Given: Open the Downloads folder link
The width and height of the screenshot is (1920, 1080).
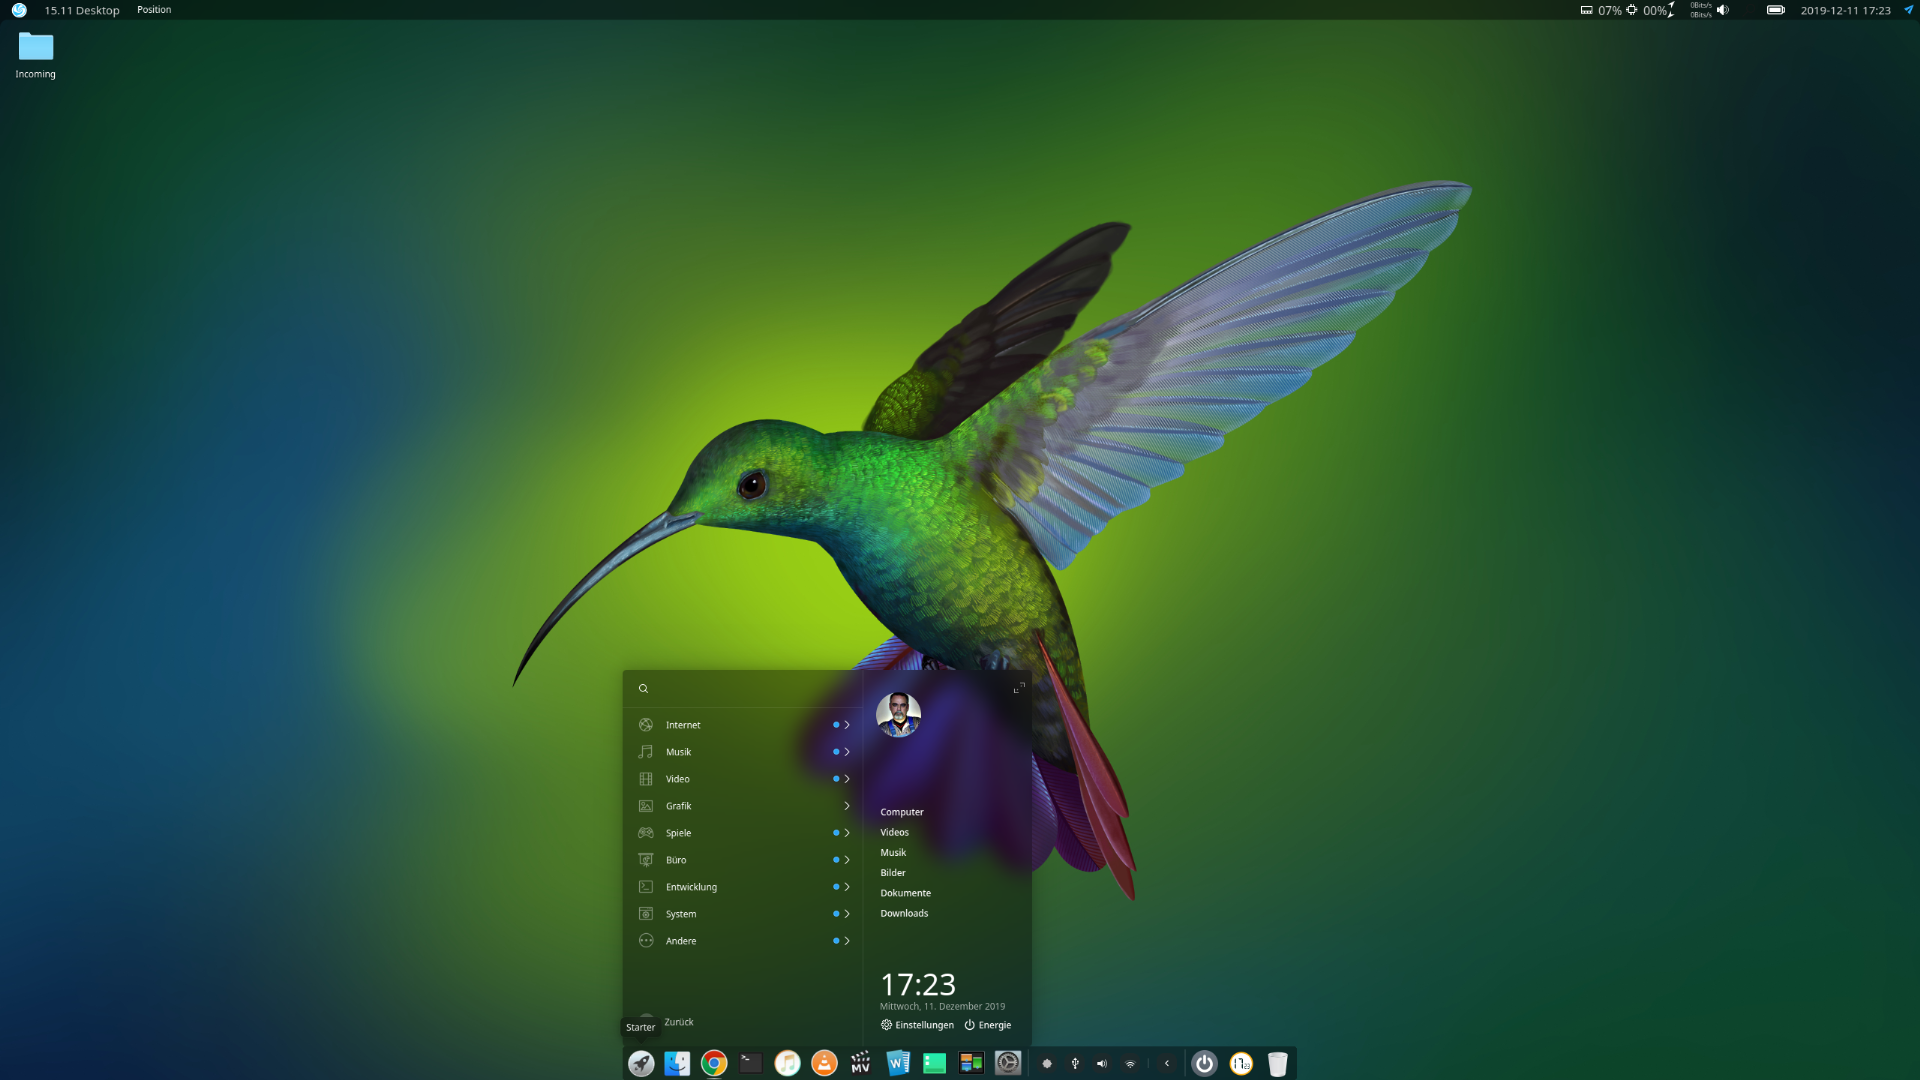Looking at the screenshot, I should (x=904, y=913).
